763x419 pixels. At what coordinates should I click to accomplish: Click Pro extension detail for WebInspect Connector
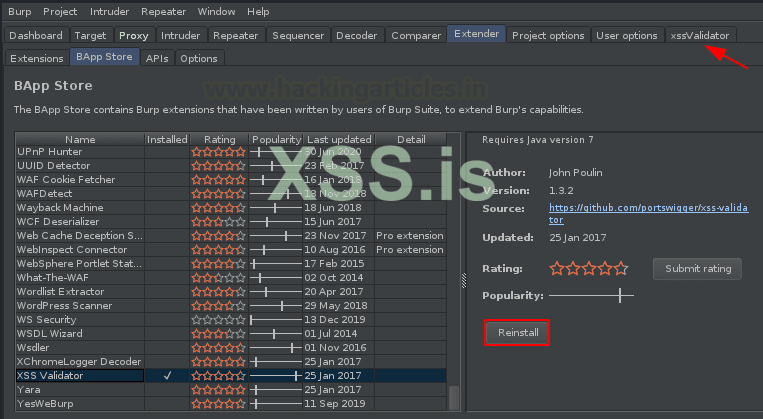(x=410, y=250)
